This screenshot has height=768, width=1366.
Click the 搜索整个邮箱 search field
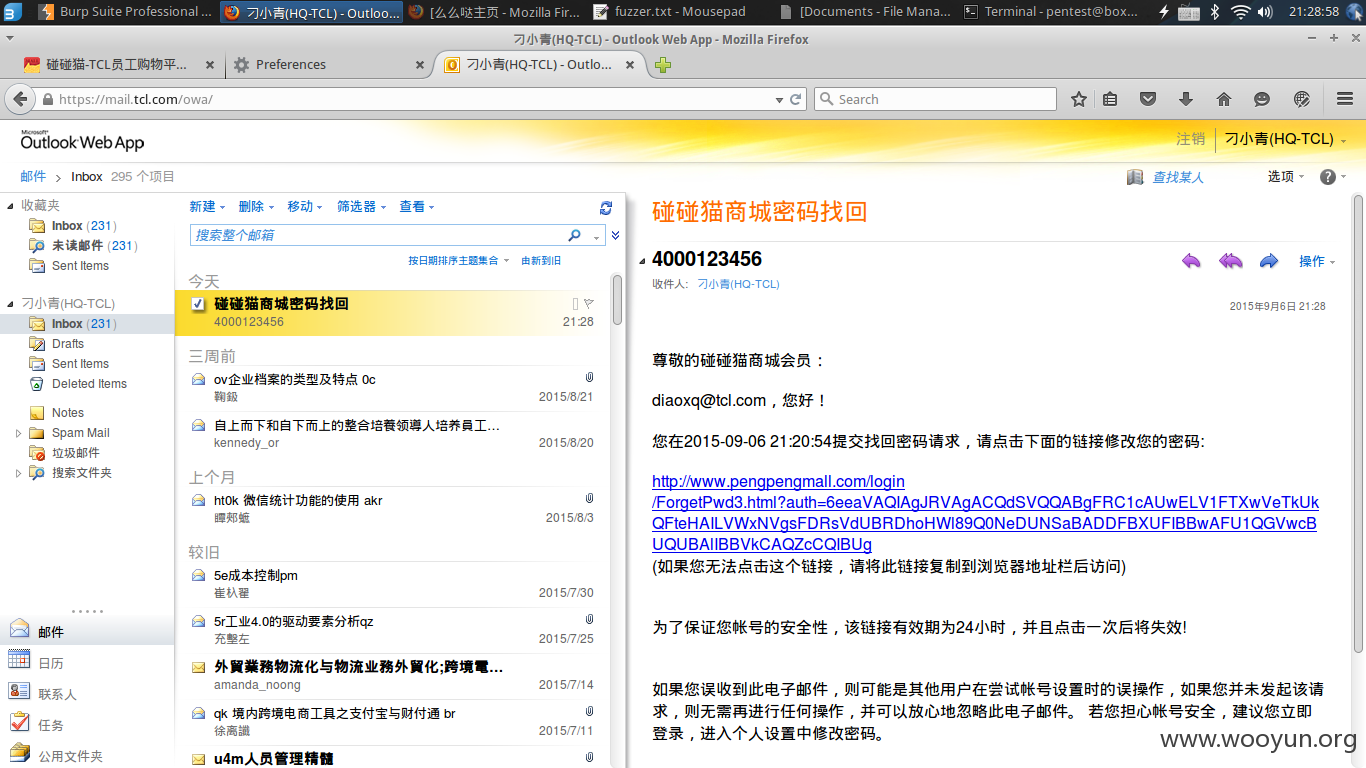[378, 235]
